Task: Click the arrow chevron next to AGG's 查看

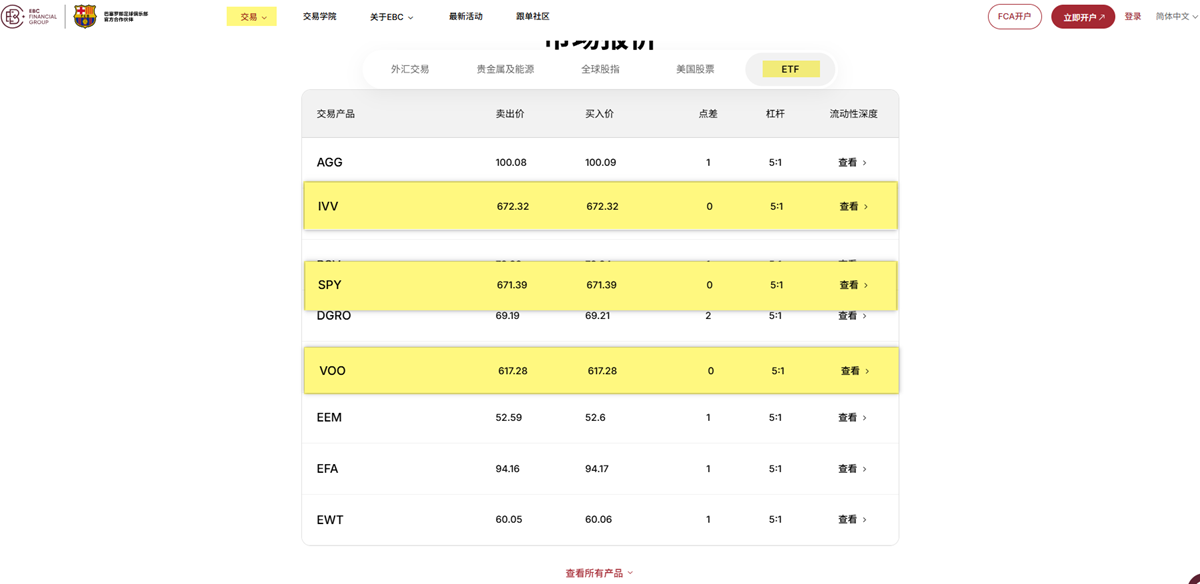Action: pyautogui.click(x=866, y=162)
